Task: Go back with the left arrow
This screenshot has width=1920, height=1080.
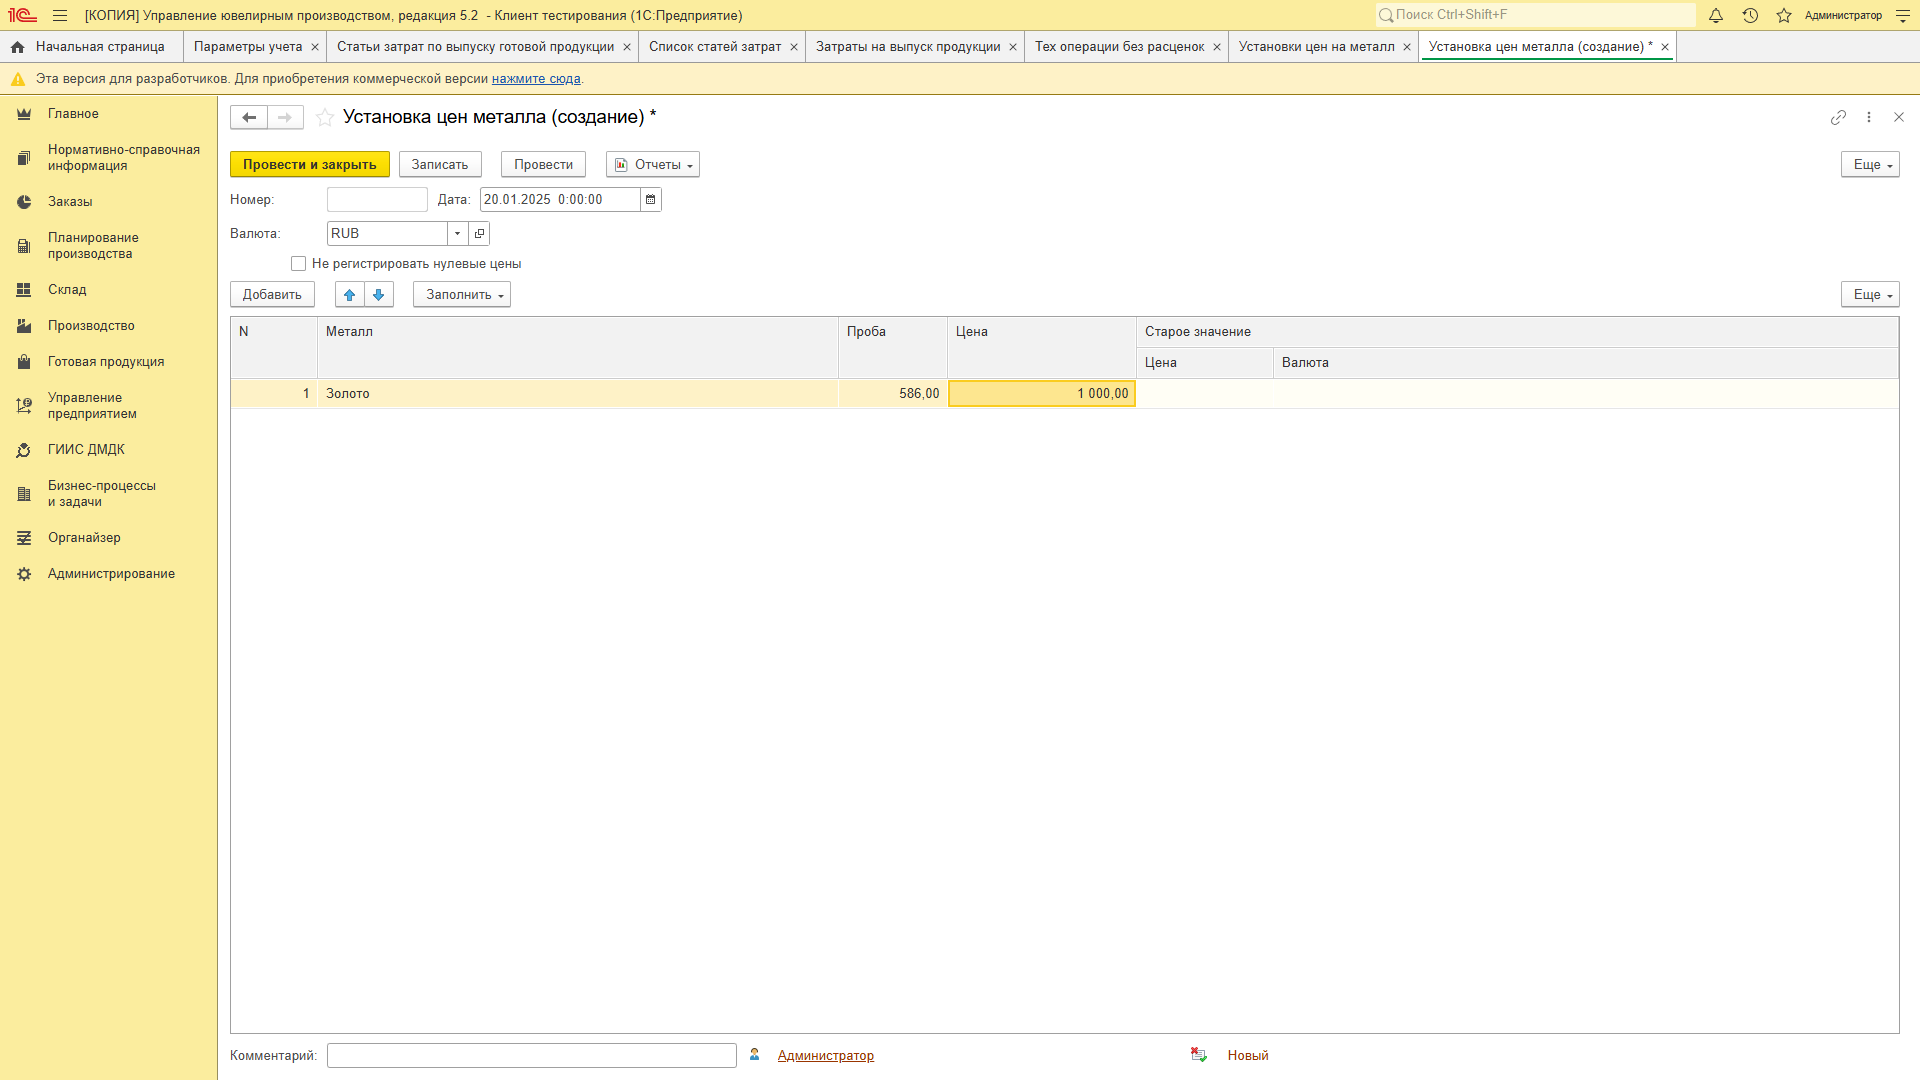Action: 249,117
